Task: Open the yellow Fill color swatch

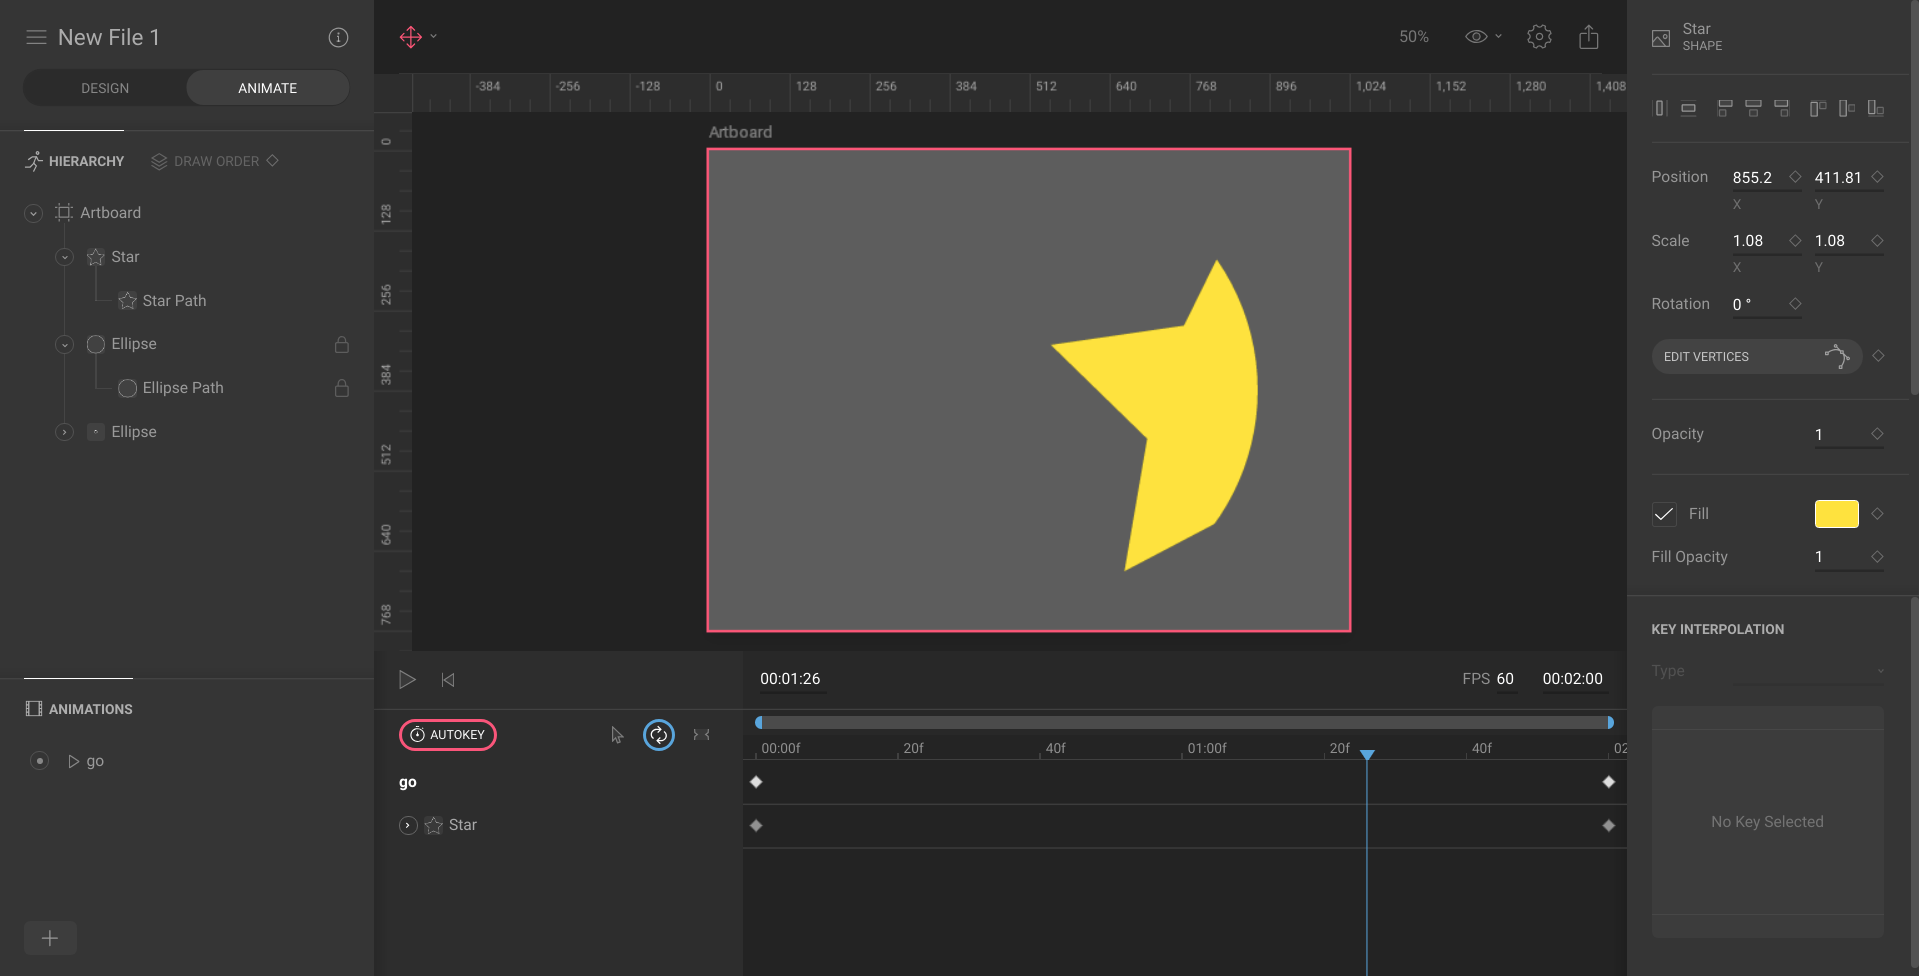Action: click(1835, 514)
